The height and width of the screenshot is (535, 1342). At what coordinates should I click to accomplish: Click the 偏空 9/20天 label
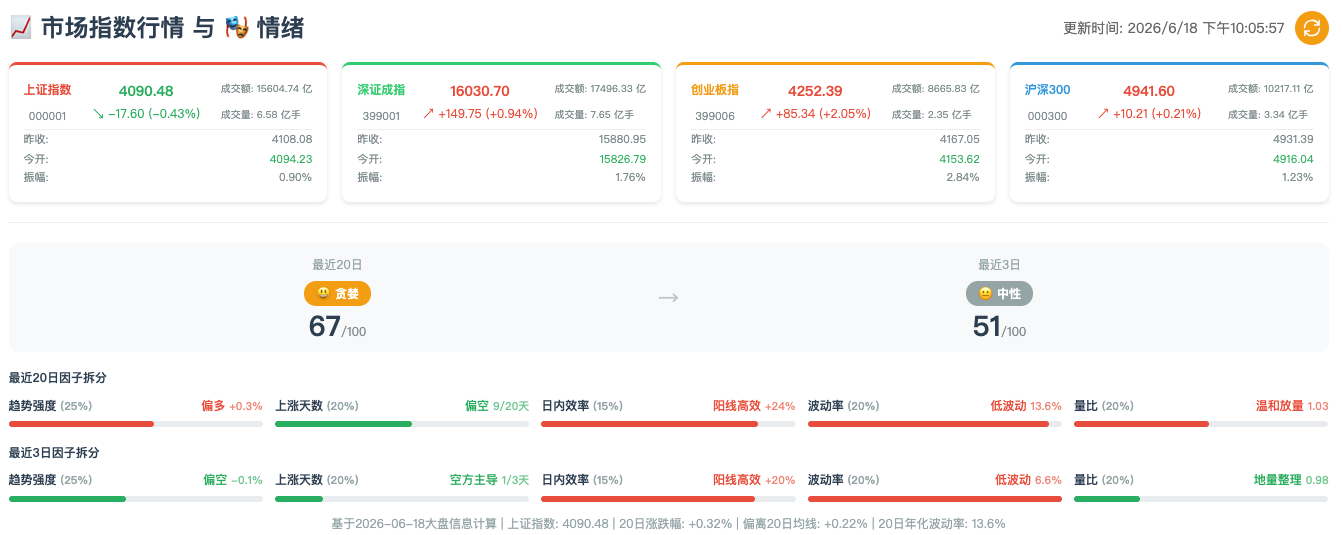tap(497, 406)
